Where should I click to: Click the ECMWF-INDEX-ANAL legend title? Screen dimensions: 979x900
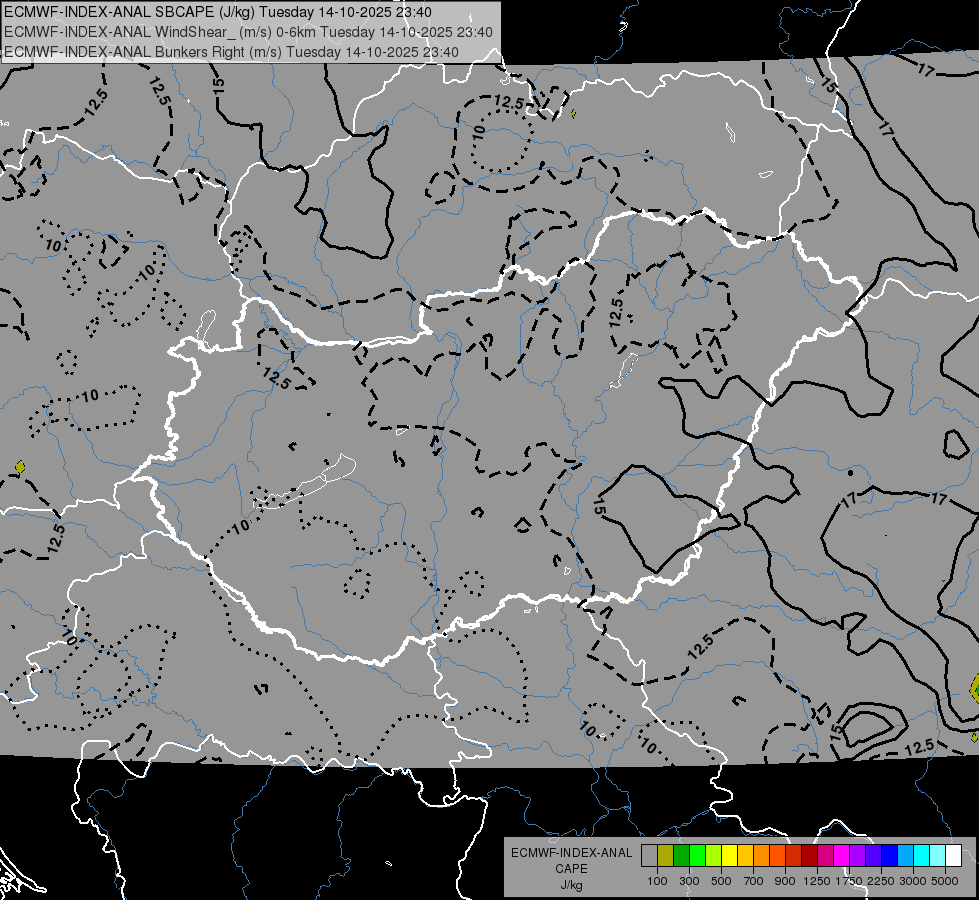pyautogui.click(x=571, y=853)
